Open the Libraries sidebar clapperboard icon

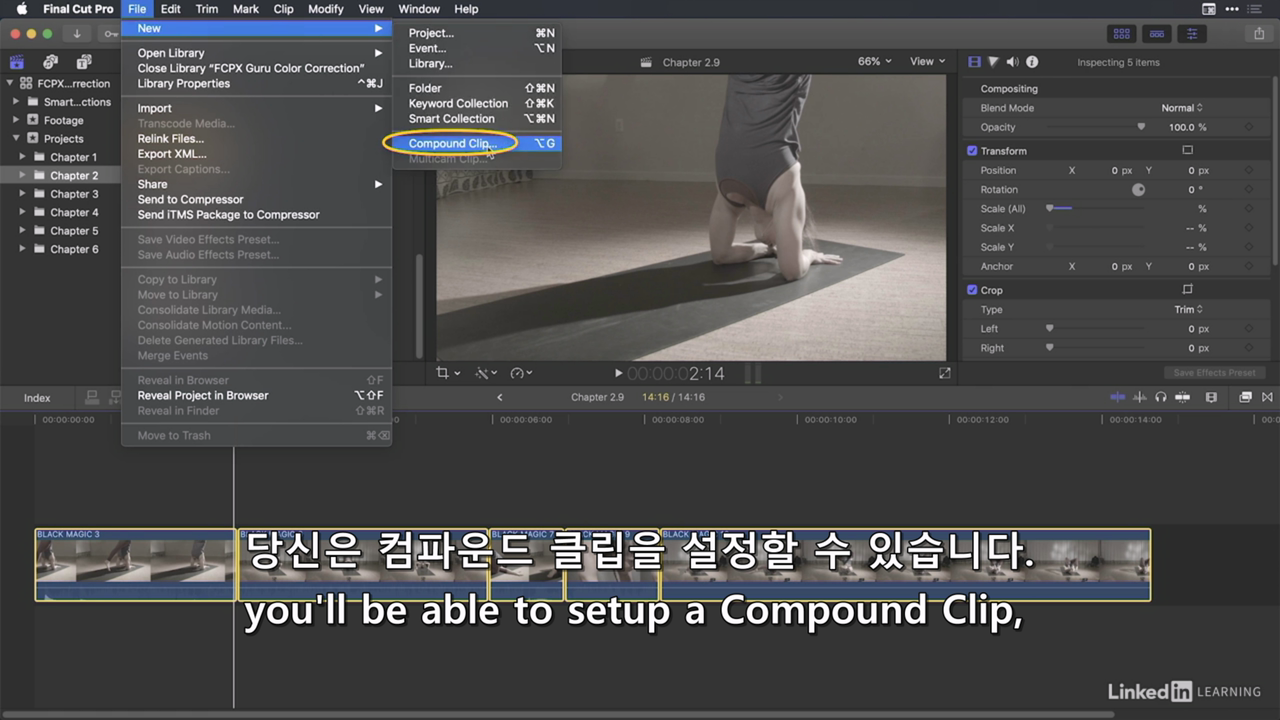(x=17, y=62)
